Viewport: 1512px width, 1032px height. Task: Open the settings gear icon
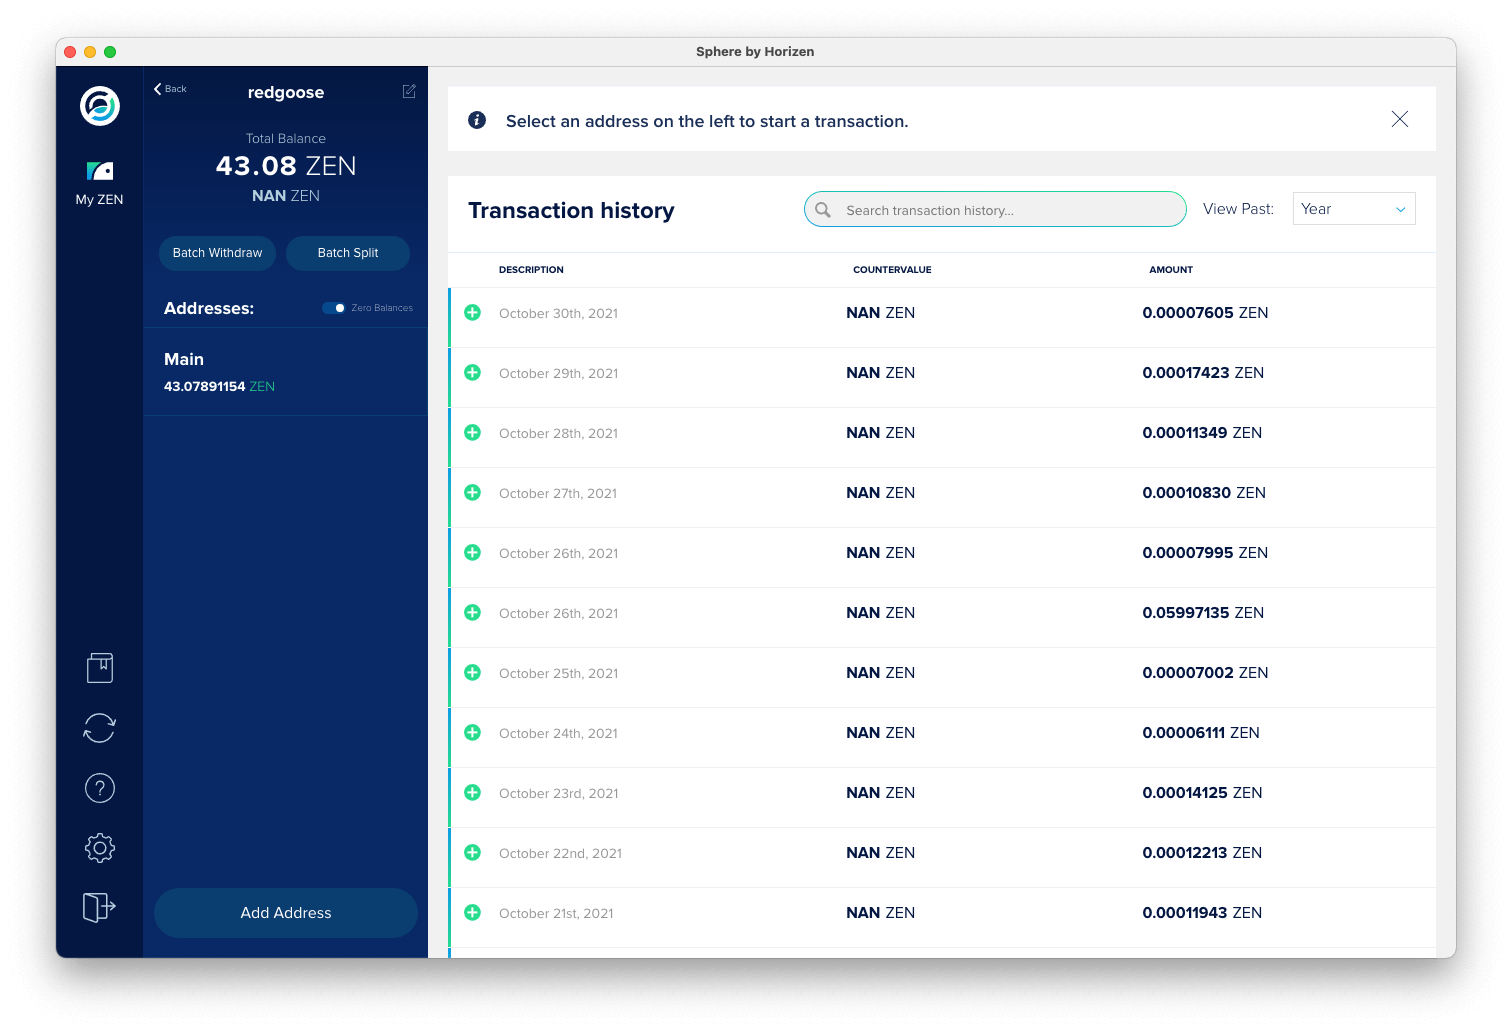pos(100,848)
